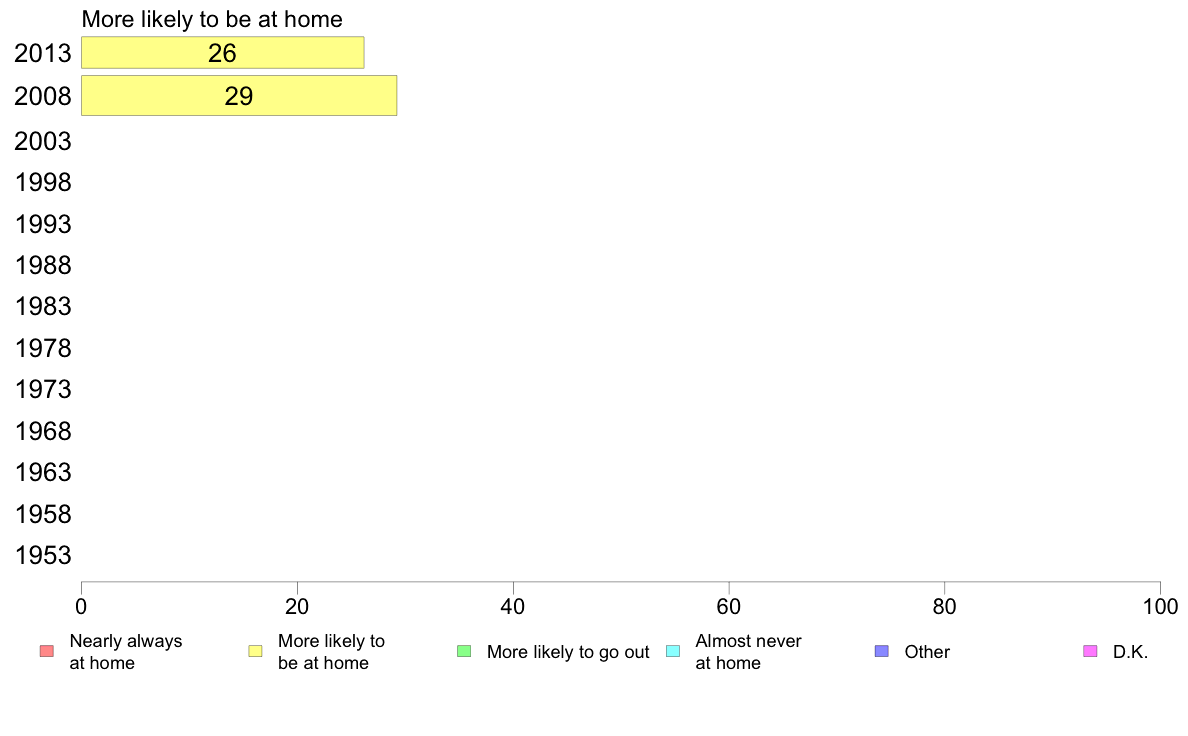Click the More likely to be at home title
The height and width of the screenshot is (736, 1188).
click(212, 19)
